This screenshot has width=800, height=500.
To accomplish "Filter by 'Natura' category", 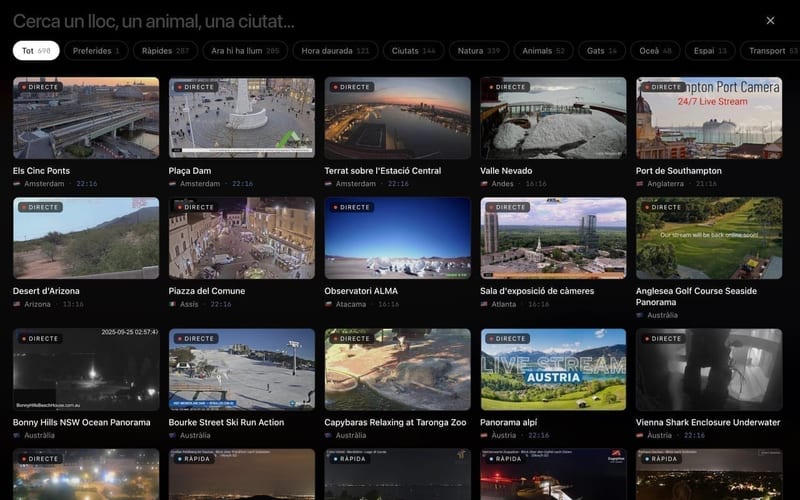I will [479, 51].
